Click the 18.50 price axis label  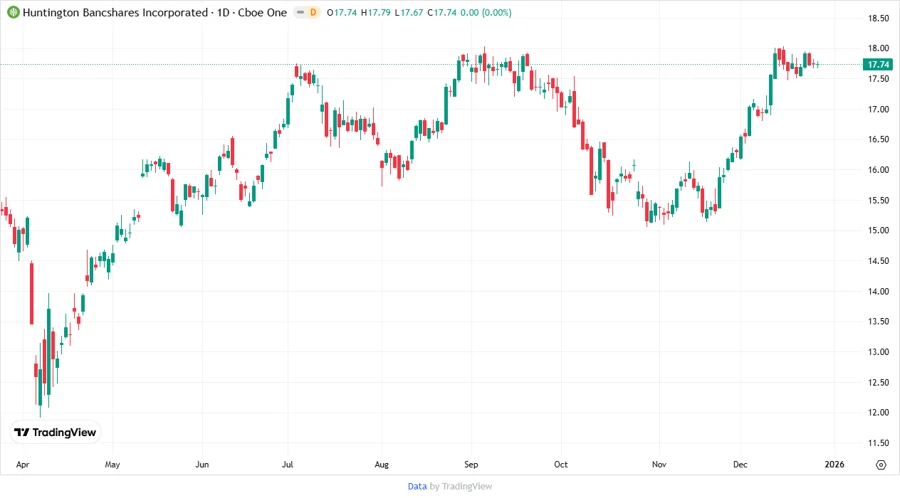878,18
